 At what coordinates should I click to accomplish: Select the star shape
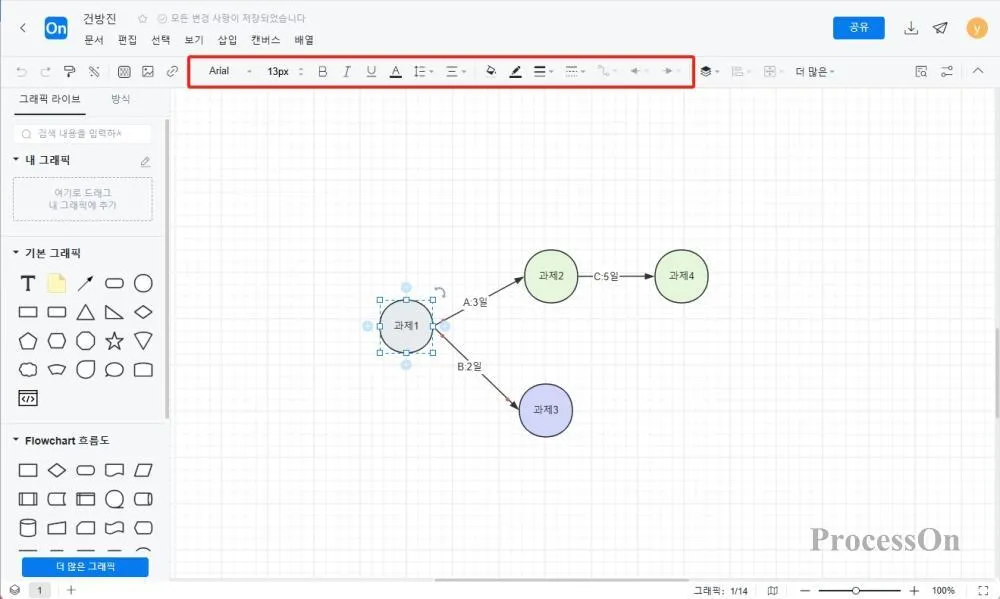coord(114,341)
